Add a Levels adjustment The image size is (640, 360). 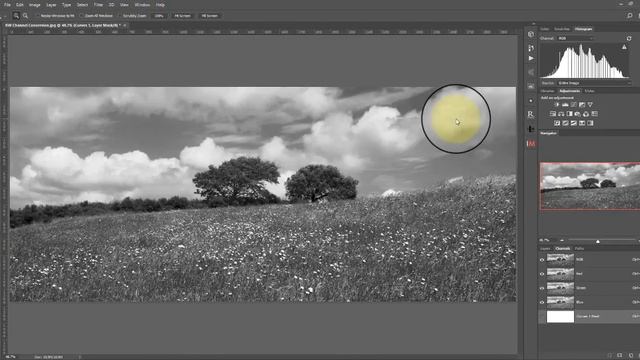(x=565, y=105)
